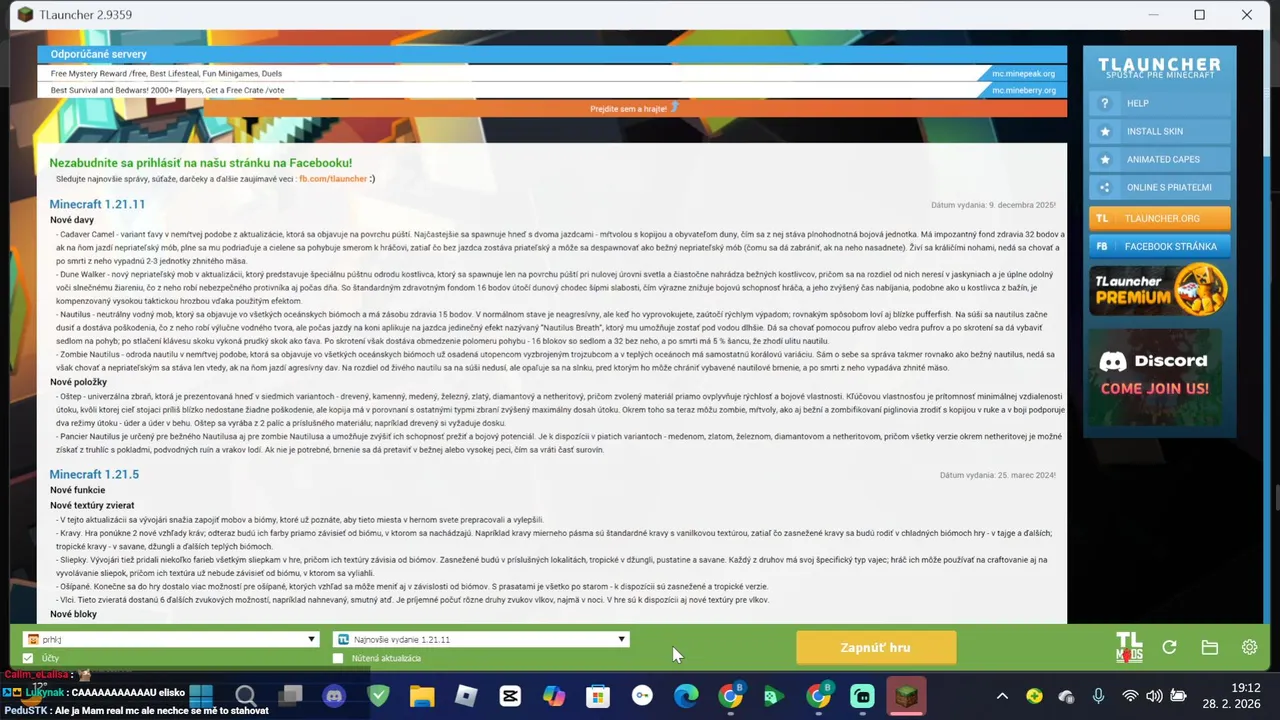Viewport: 1280px width, 720px height.
Task: Open taskbar search magnifier
Action: pos(245,696)
